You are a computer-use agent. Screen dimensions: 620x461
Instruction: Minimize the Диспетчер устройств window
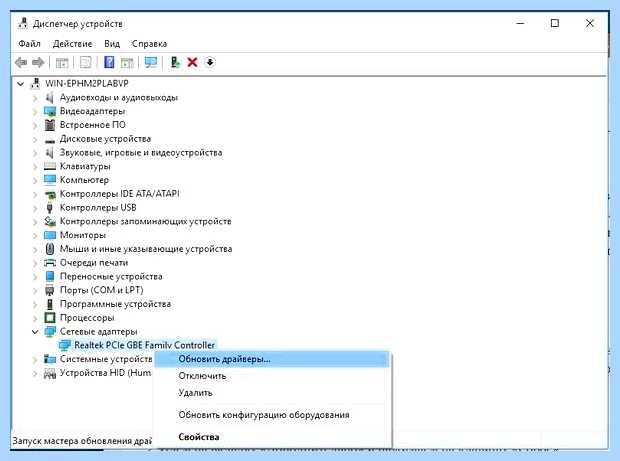pos(520,23)
